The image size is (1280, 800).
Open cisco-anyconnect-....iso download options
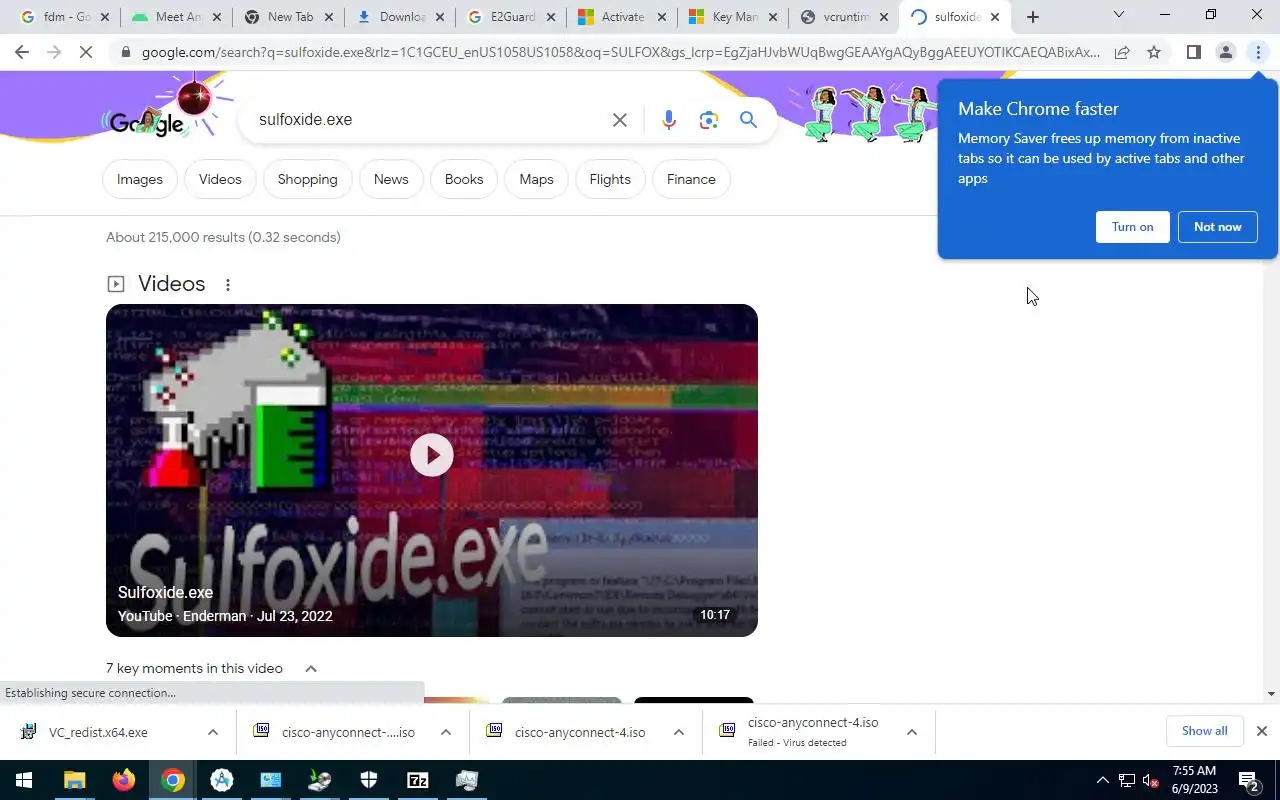(x=446, y=732)
